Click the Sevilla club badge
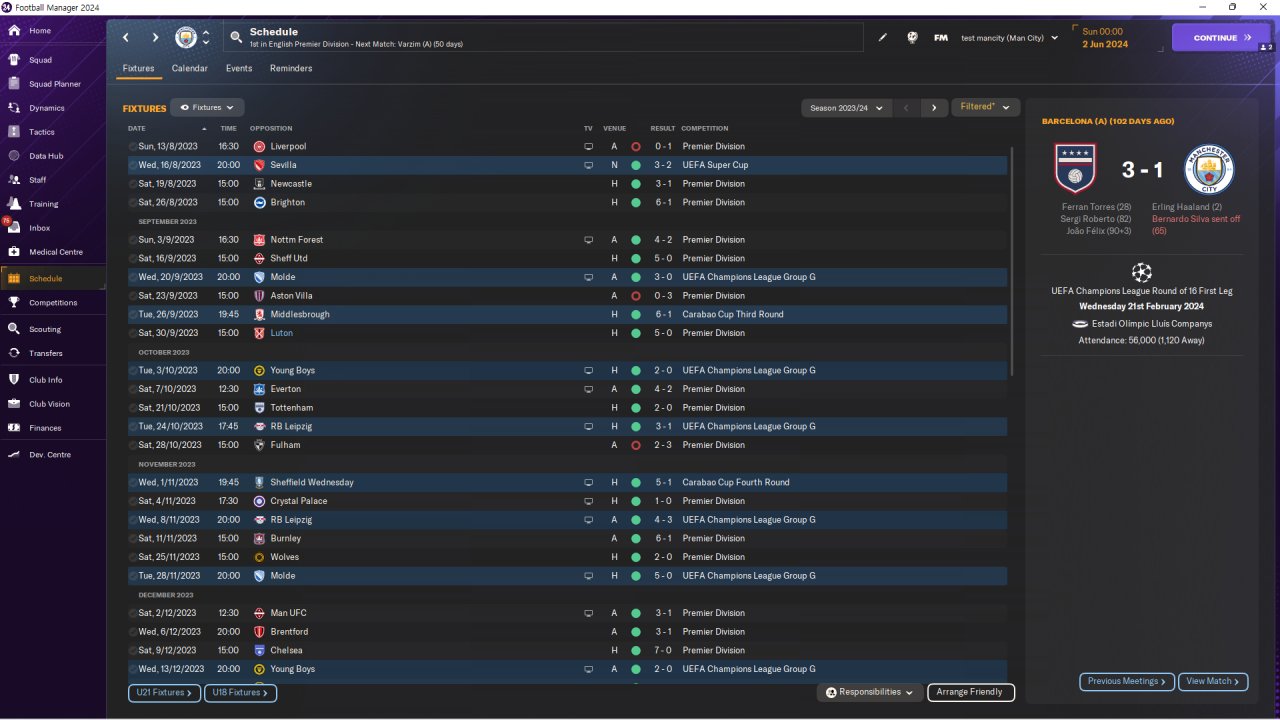Screen dimensions: 1280x720 pos(259,165)
